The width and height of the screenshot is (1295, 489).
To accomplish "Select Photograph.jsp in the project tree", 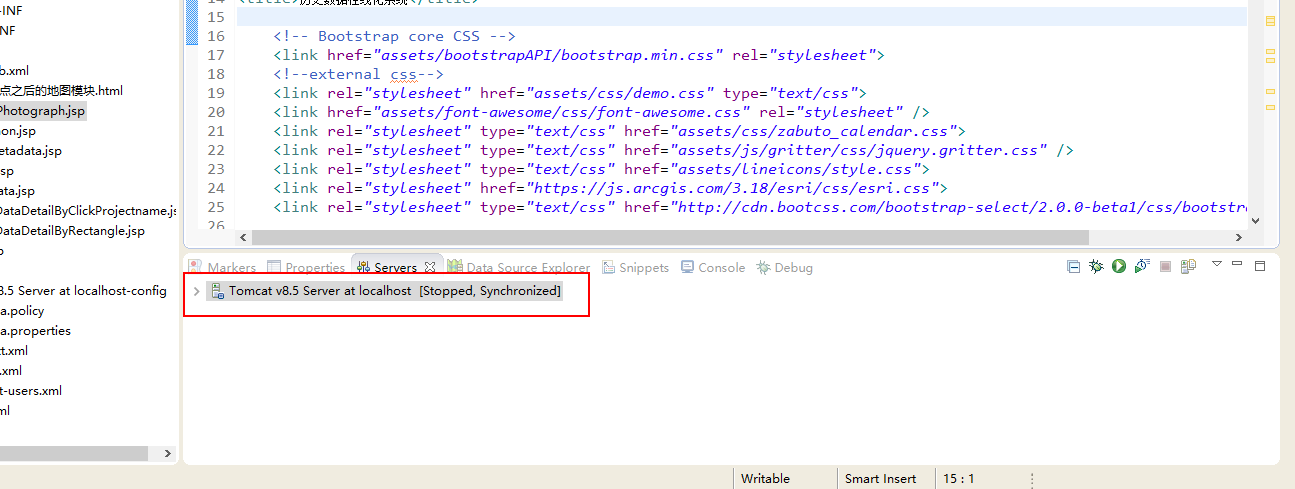I will click(42, 111).
